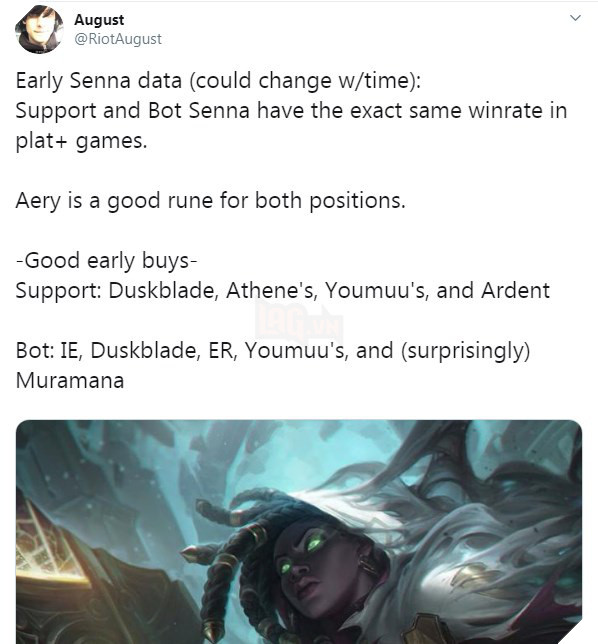Select the word Ardent in Support line
The height and width of the screenshot is (644, 598).
tap(515, 290)
